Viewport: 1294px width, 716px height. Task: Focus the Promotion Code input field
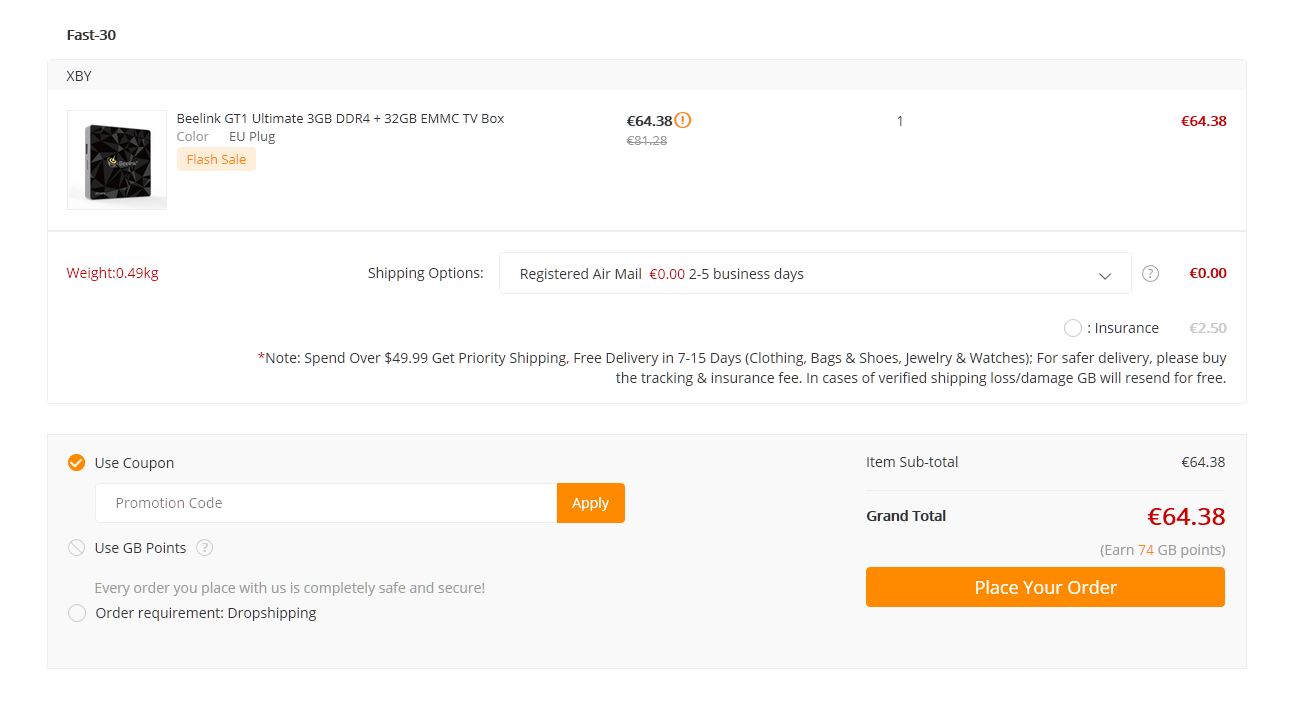click(x=326, y=503)
